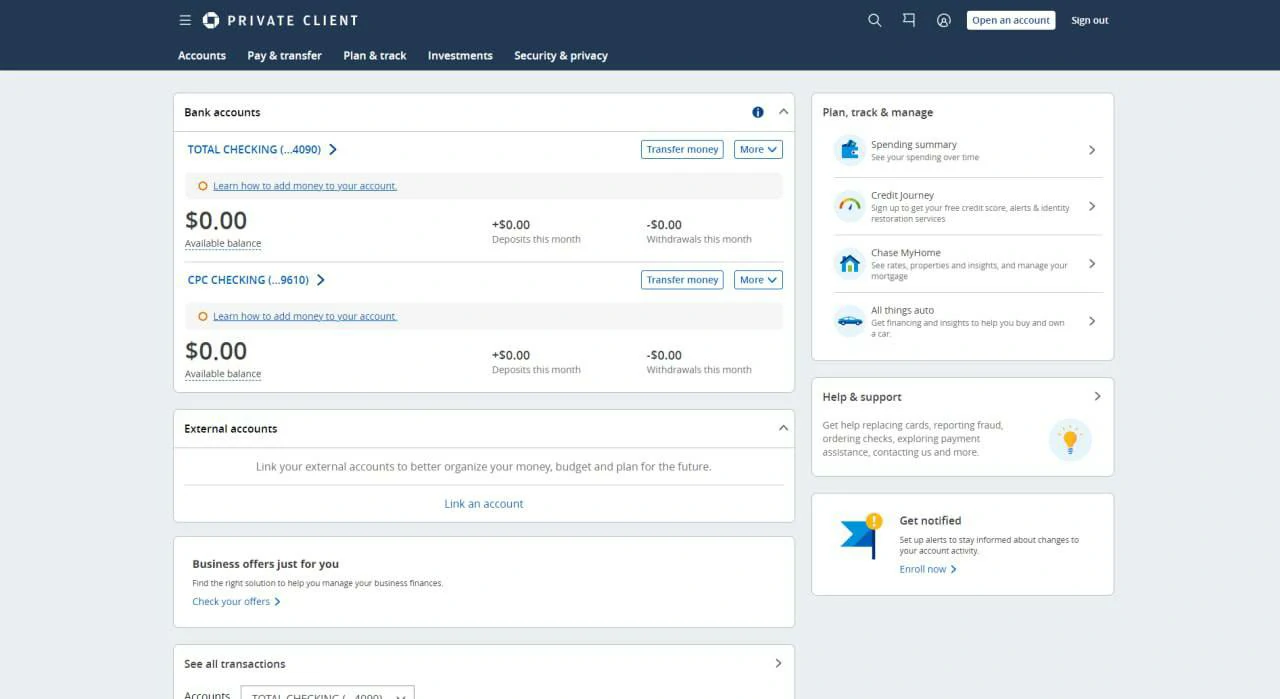Open CPC CHECKING (...9610) account link

248,280
